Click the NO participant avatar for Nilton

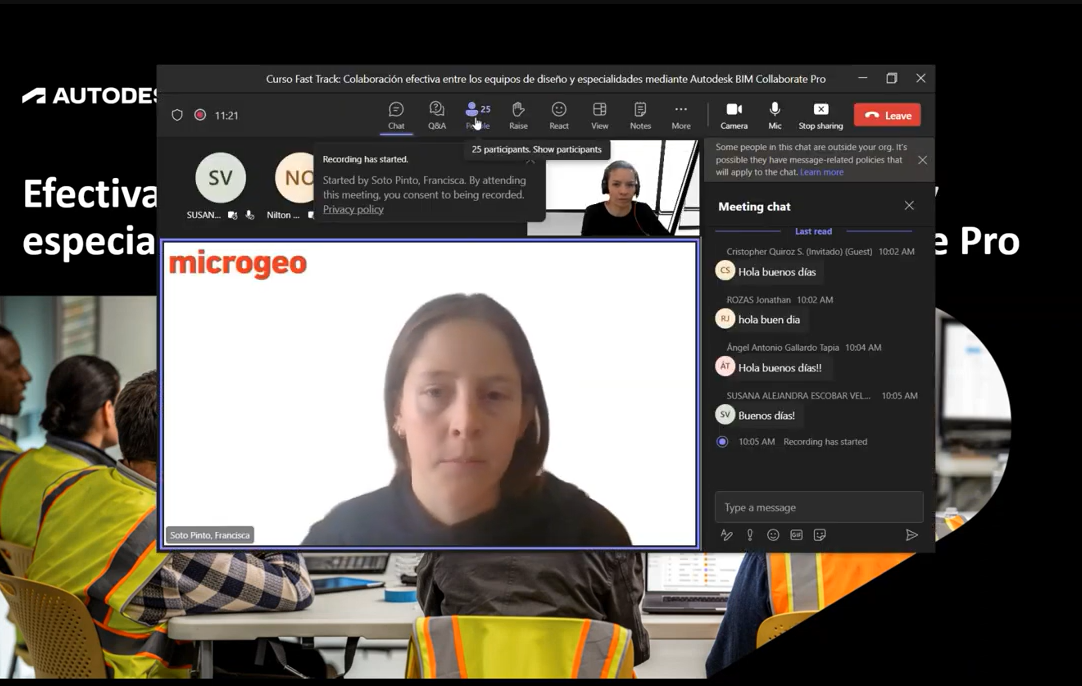point(296,177)
